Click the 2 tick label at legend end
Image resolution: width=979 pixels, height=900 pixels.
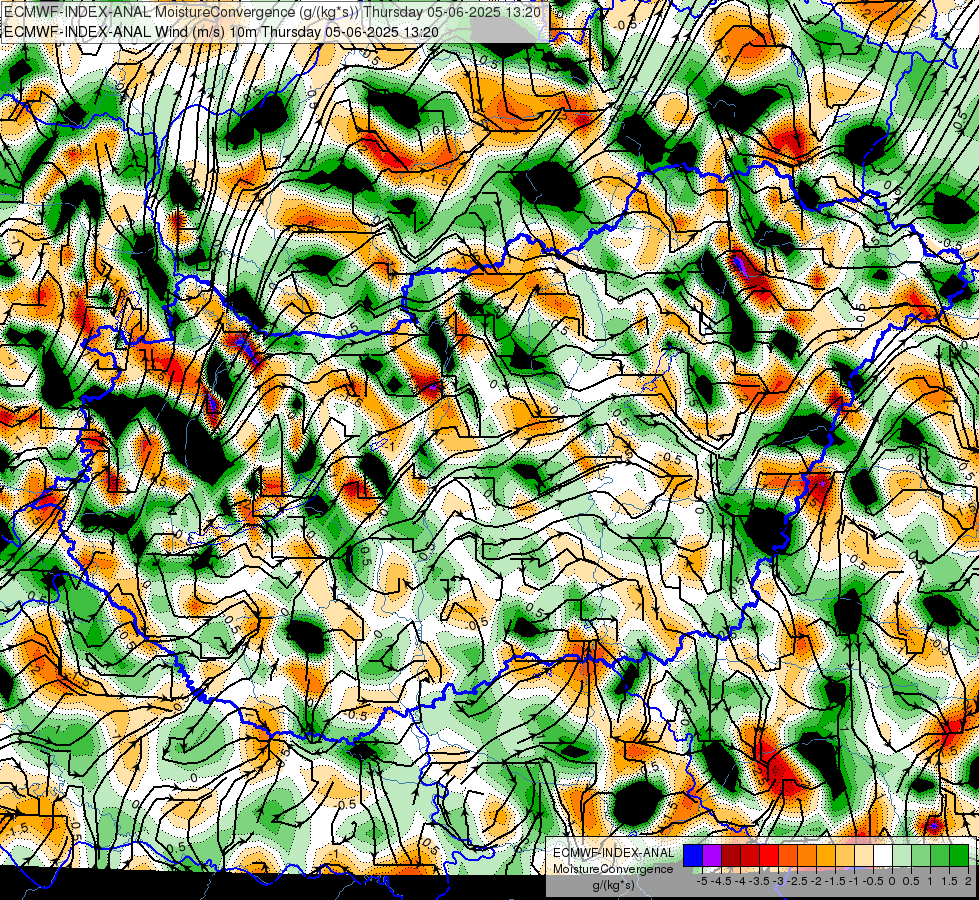(968, 881)
